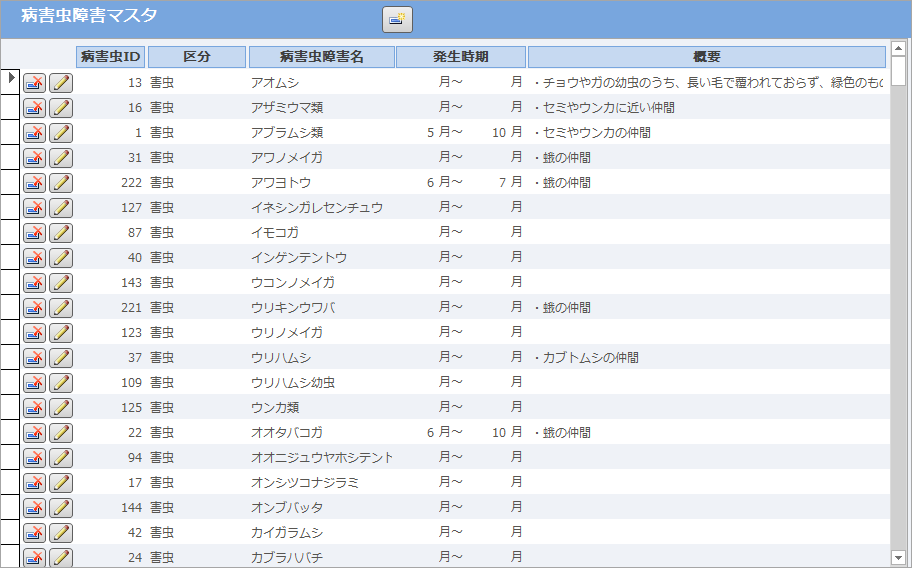Click the 病害虫障害名 column header
The height and width of the screenshot is (568, 912).
pos(321,57)
